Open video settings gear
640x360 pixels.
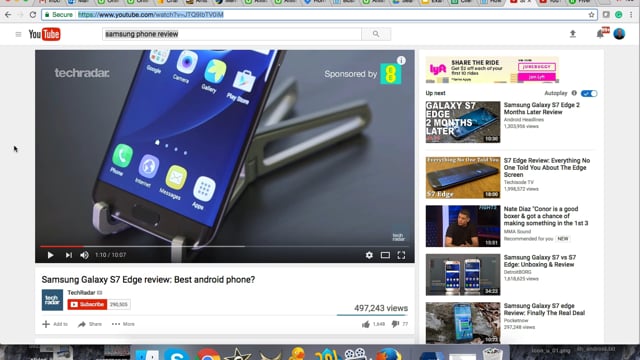pyautogui.click(x=369, y=255)
